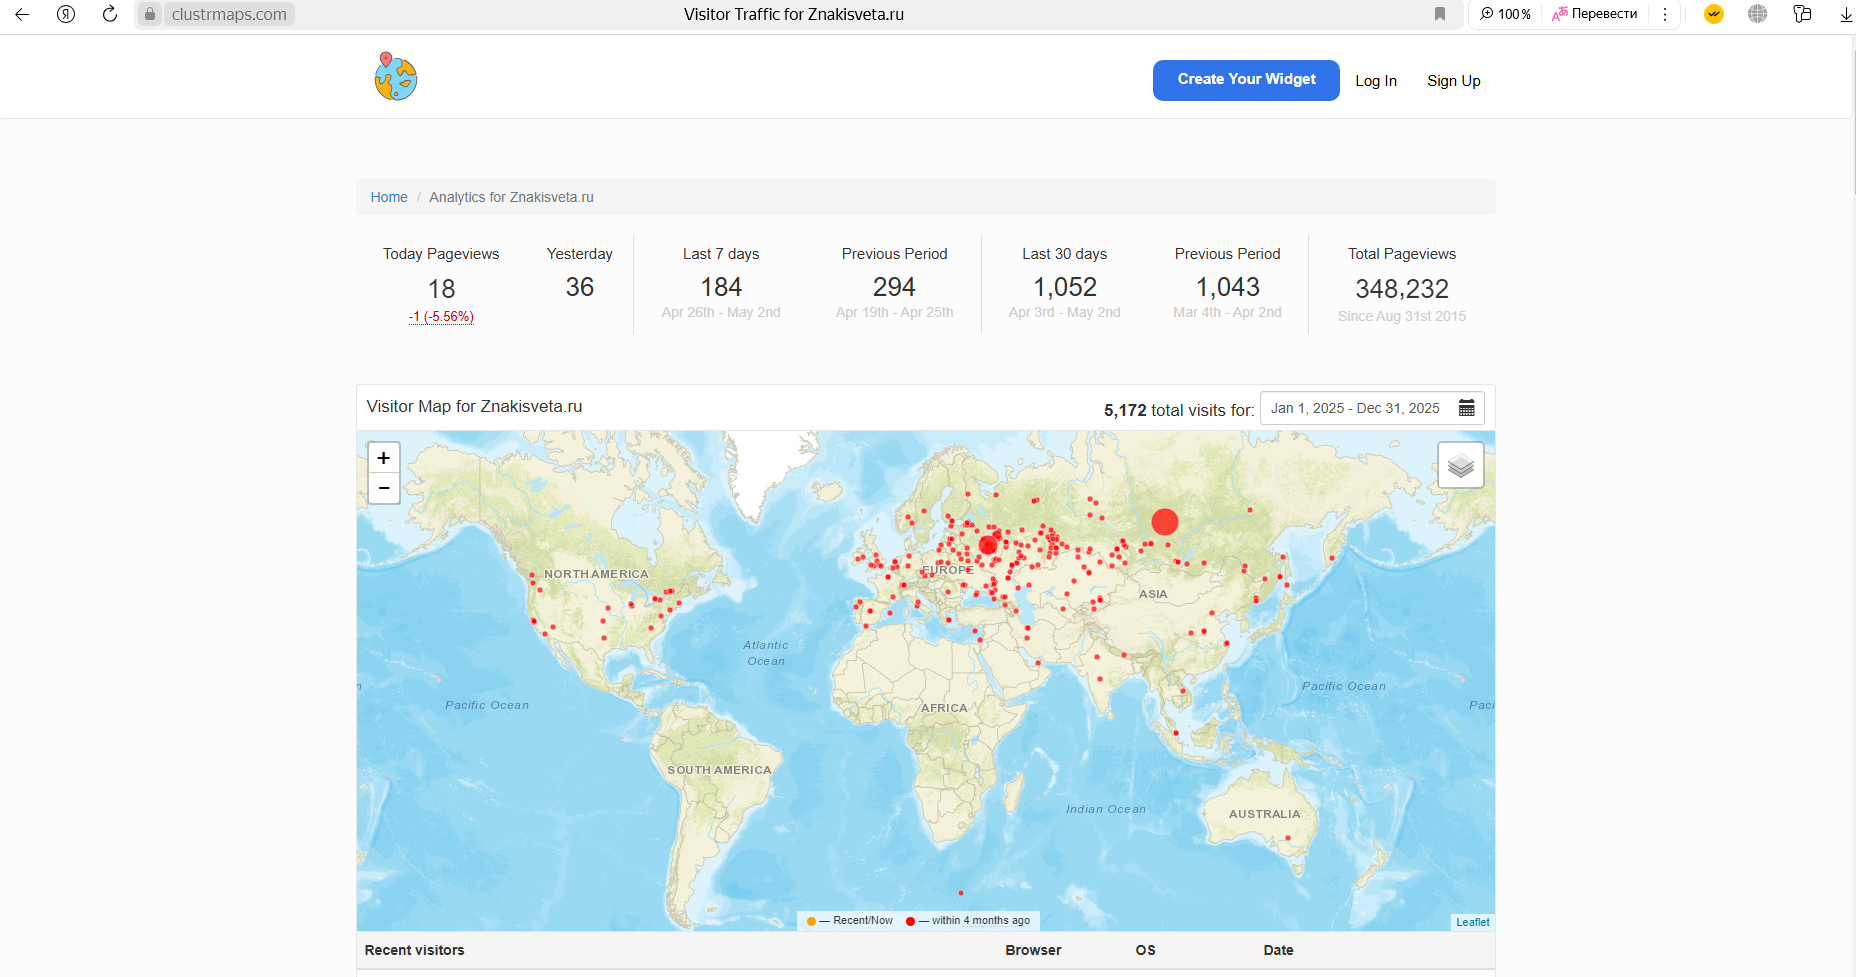1856x977 pixels.
Task: Click the large red marker in Siberia
Action: [1164, 521]
